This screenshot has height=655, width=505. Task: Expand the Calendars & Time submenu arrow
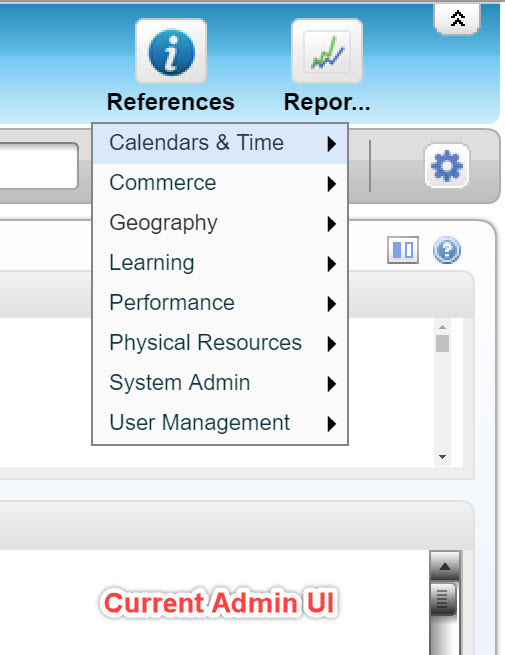[332, 144]
